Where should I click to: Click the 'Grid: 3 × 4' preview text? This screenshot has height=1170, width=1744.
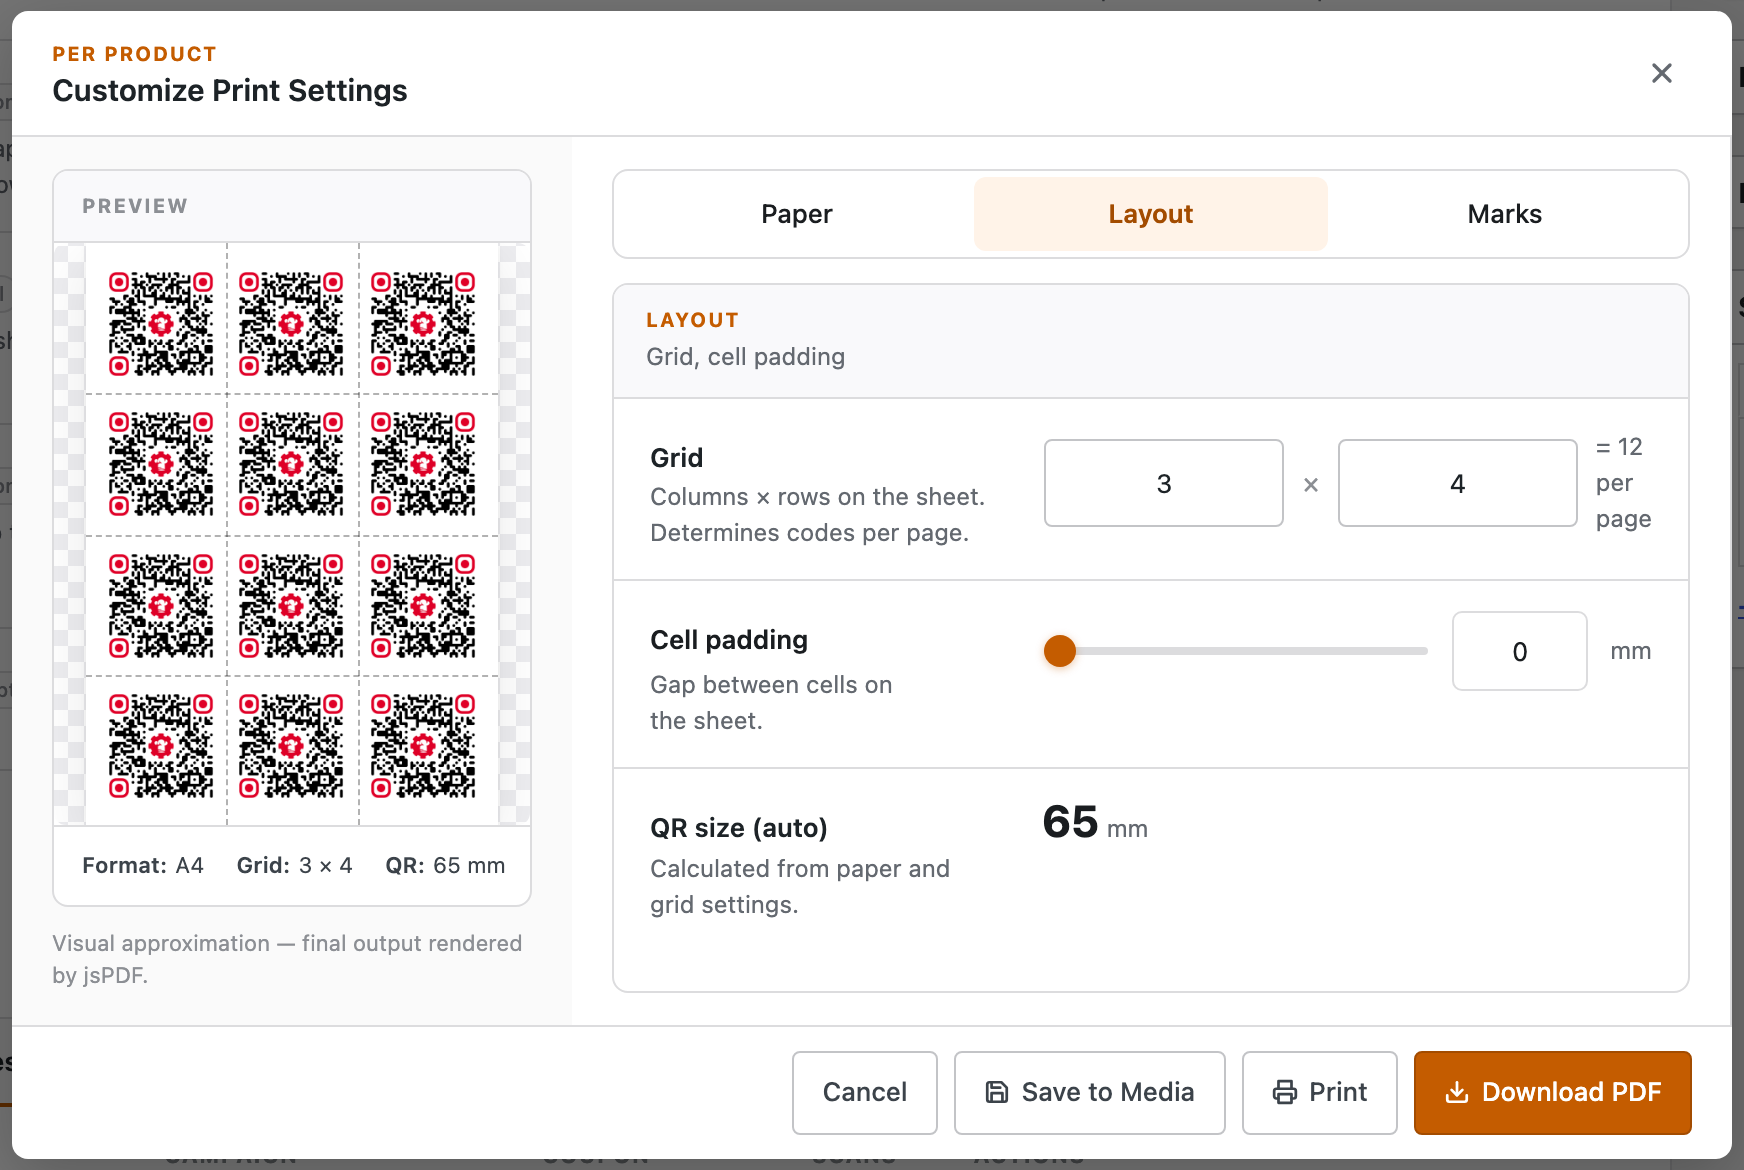(x=295, y=866)
